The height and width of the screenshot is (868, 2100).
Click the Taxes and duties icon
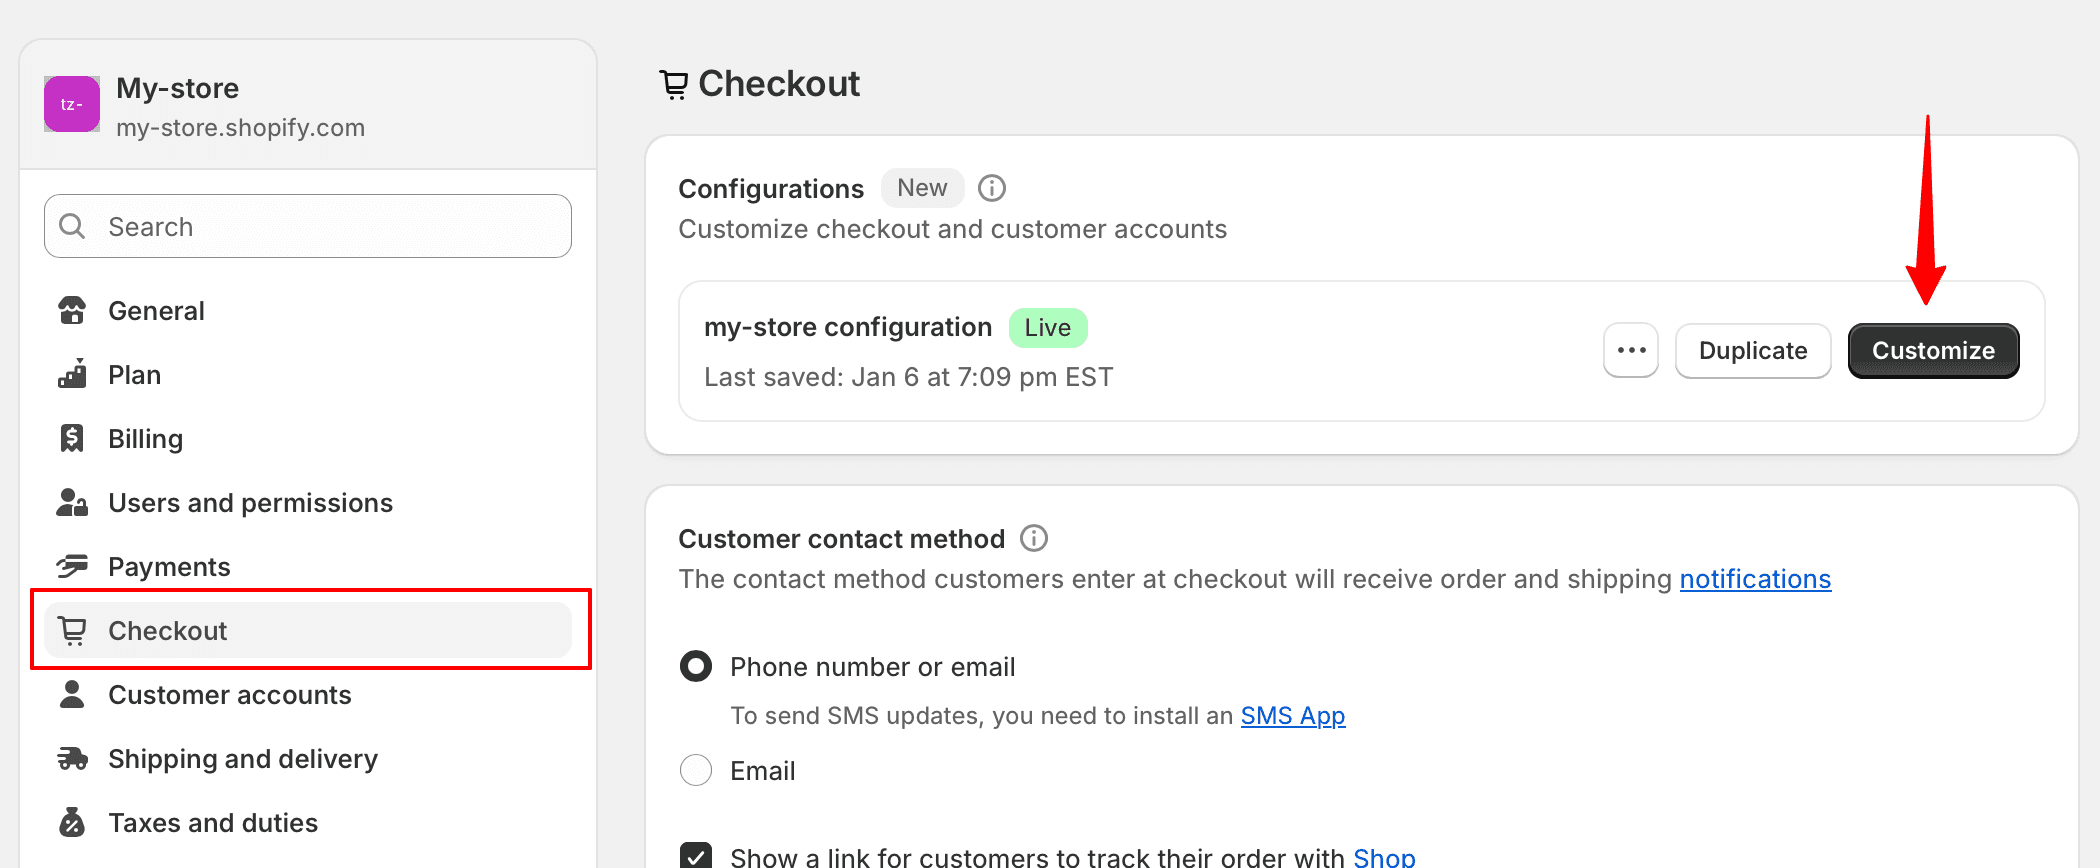pos(72,823)
